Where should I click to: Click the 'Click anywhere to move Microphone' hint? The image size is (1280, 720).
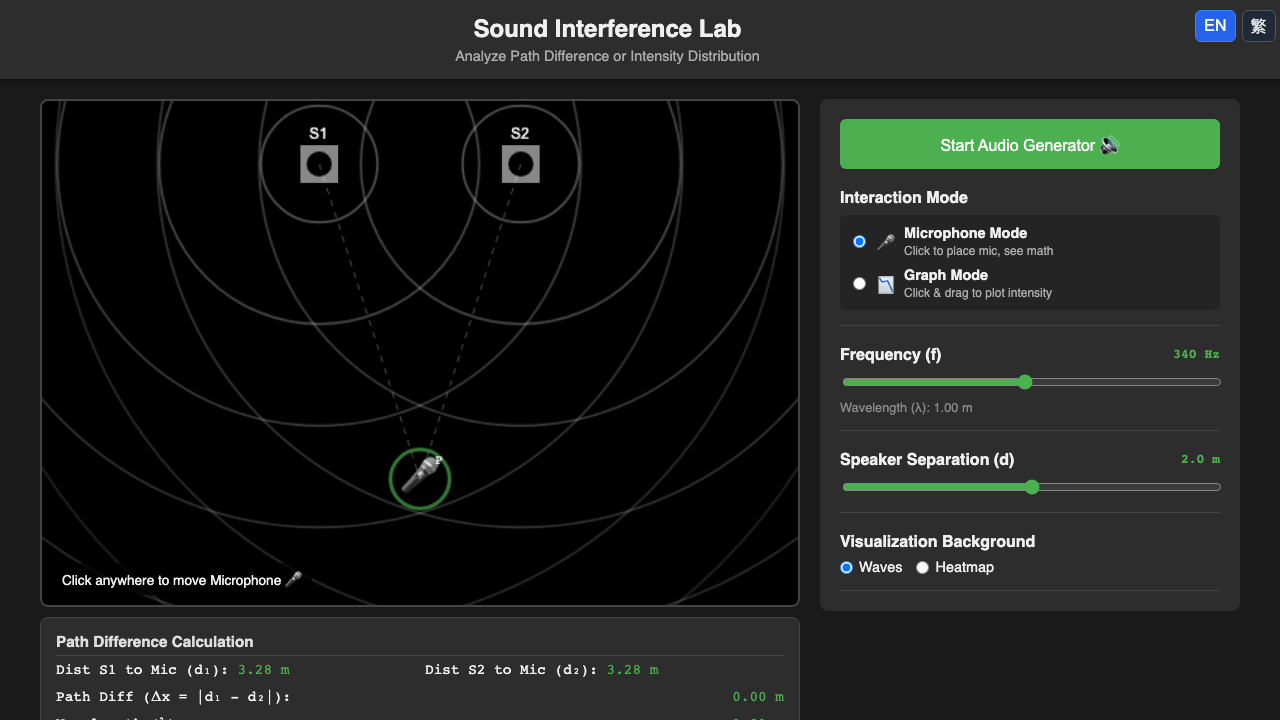(x=181, y=580)
